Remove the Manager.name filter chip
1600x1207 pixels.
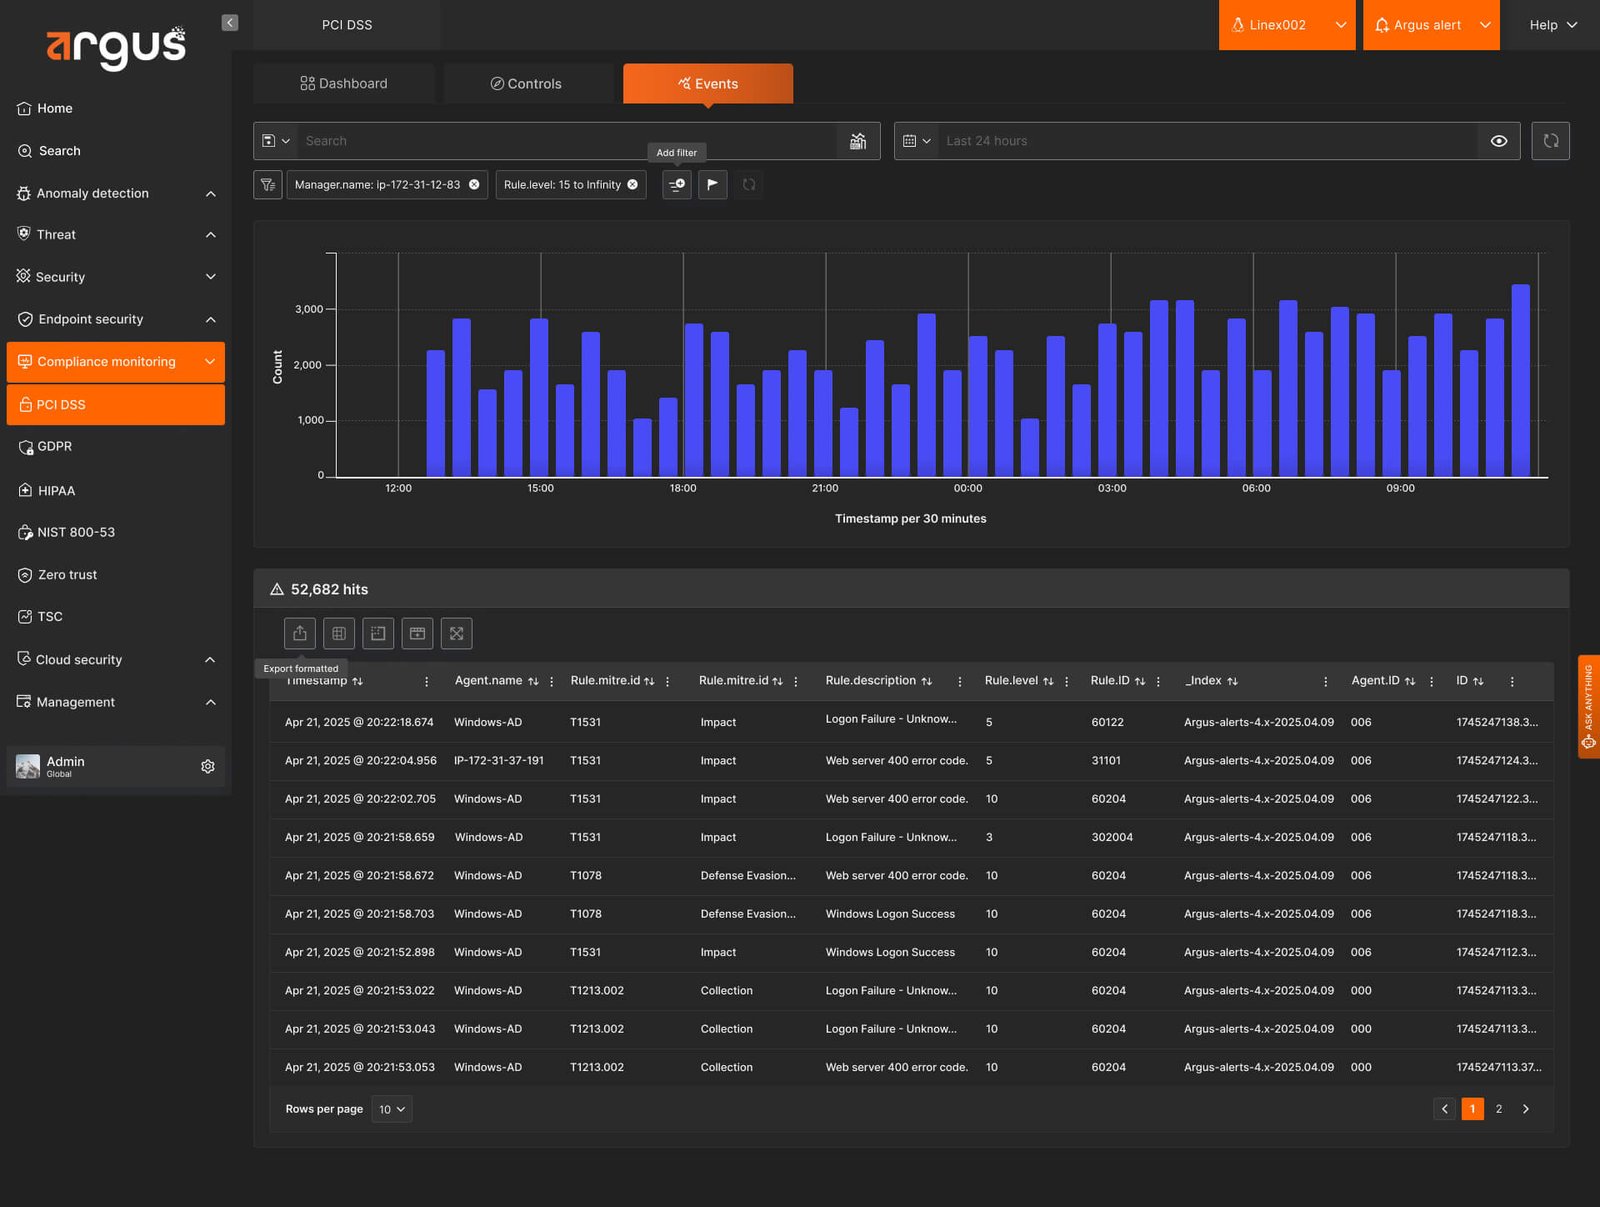pos(474,185)
